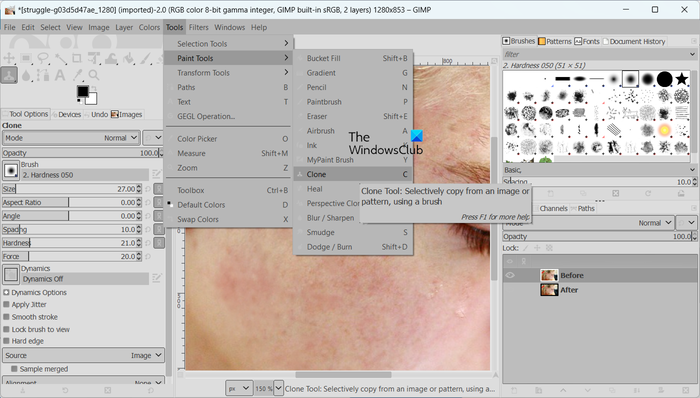Open brush editor icon beside Hardness 050

pyautogui.click(x=156, y=174)
